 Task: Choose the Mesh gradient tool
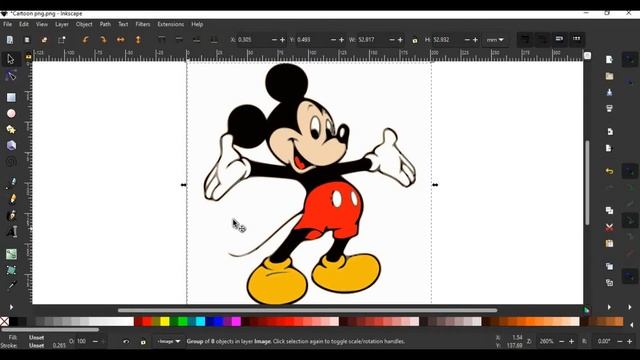pos(11,270)
